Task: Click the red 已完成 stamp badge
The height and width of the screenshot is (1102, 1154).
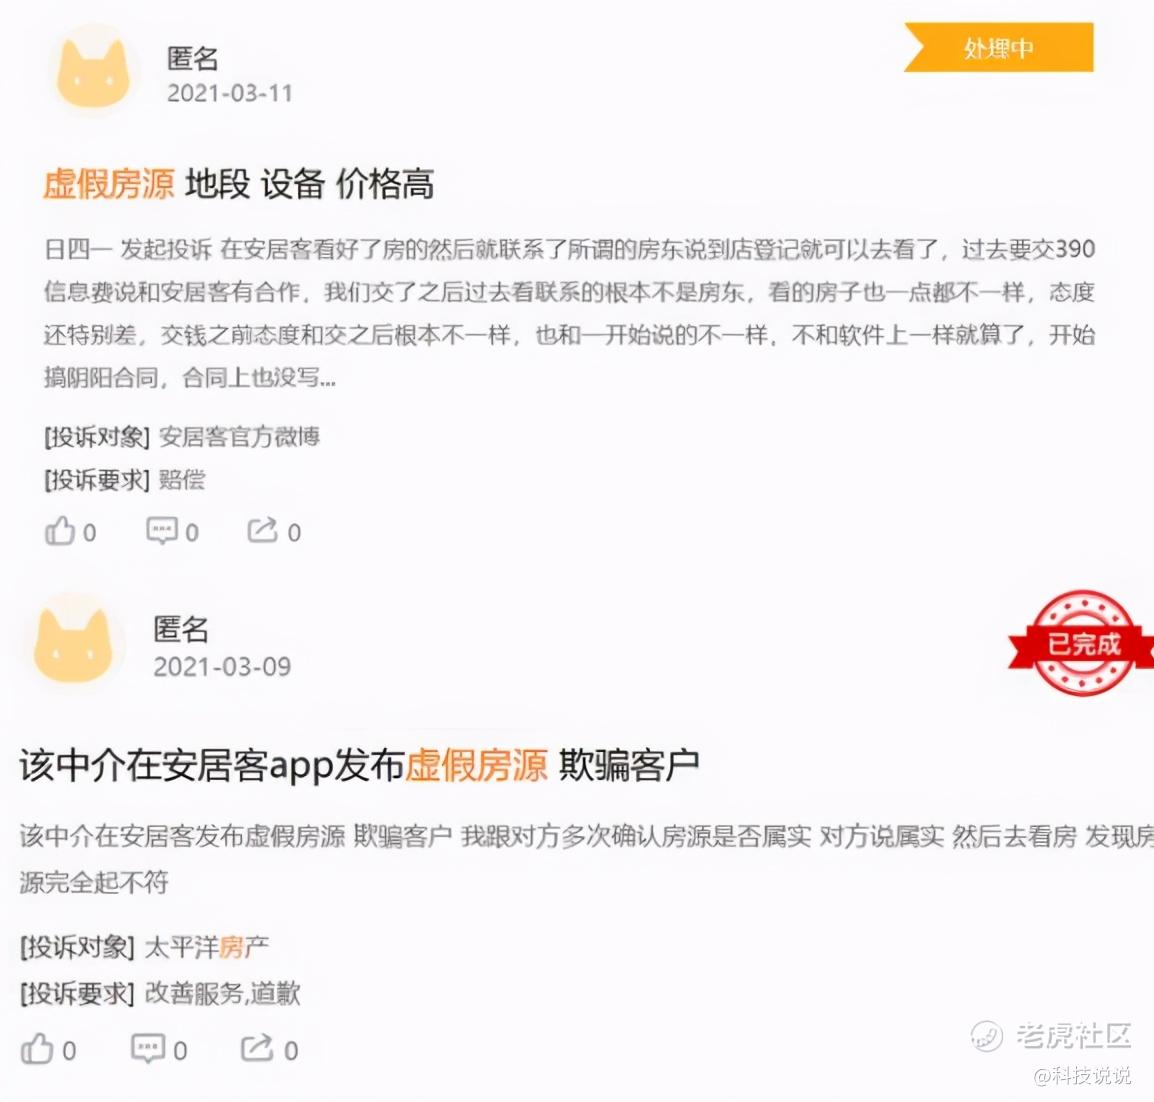Action: pos(1080,643)
